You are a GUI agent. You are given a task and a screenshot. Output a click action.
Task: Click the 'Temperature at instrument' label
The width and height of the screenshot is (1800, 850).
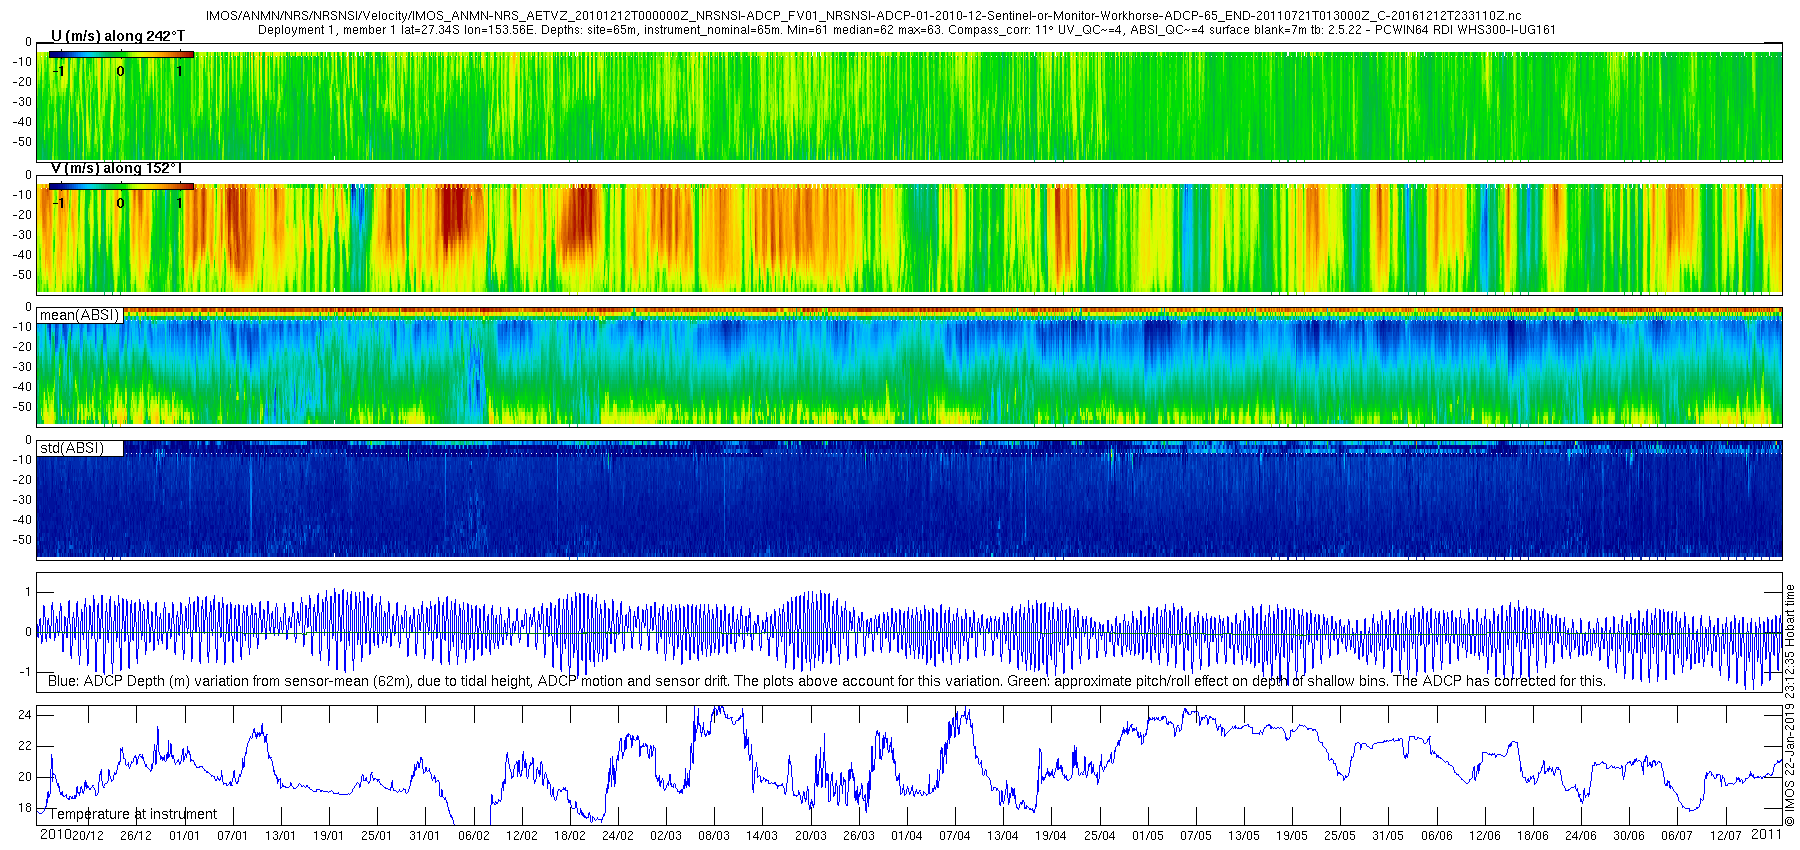pyautogui.click(x=133, y=814)
